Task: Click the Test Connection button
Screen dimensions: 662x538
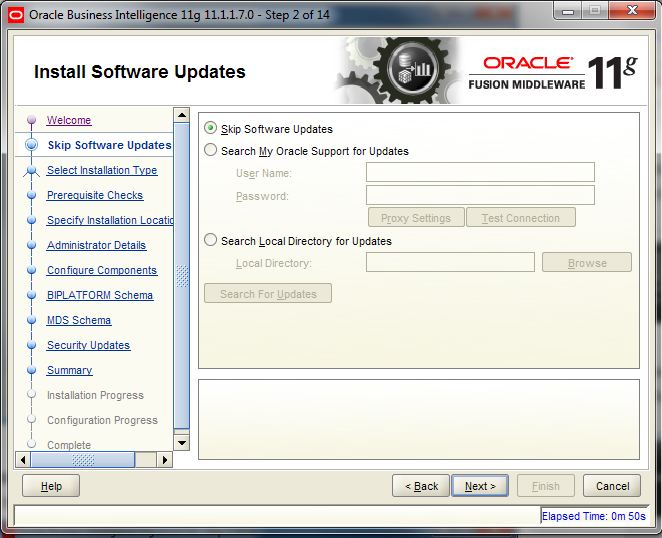Action: click(521, 217)
